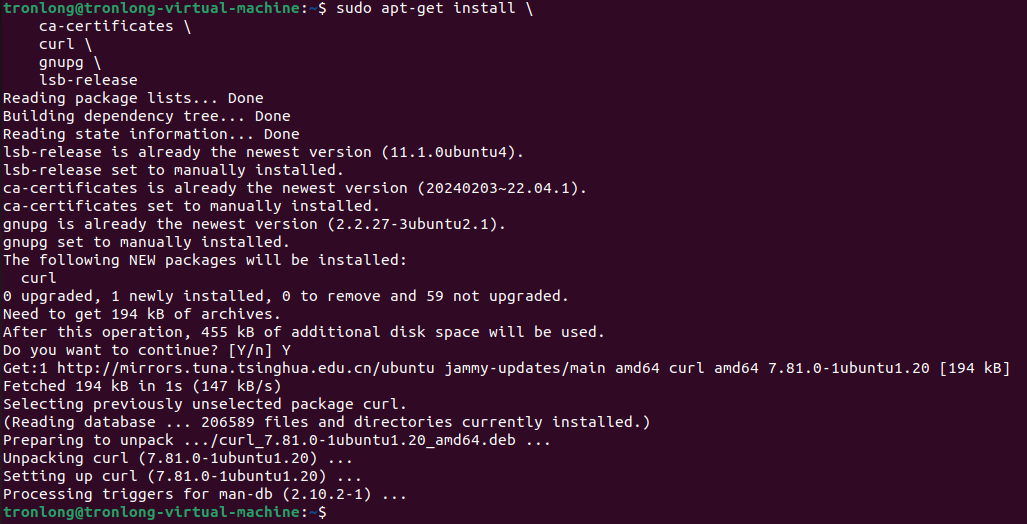The height and width of the screenshot is (524, 1027).
Task: Click 'Reading state information... Done' line
Action: point(151,134)
